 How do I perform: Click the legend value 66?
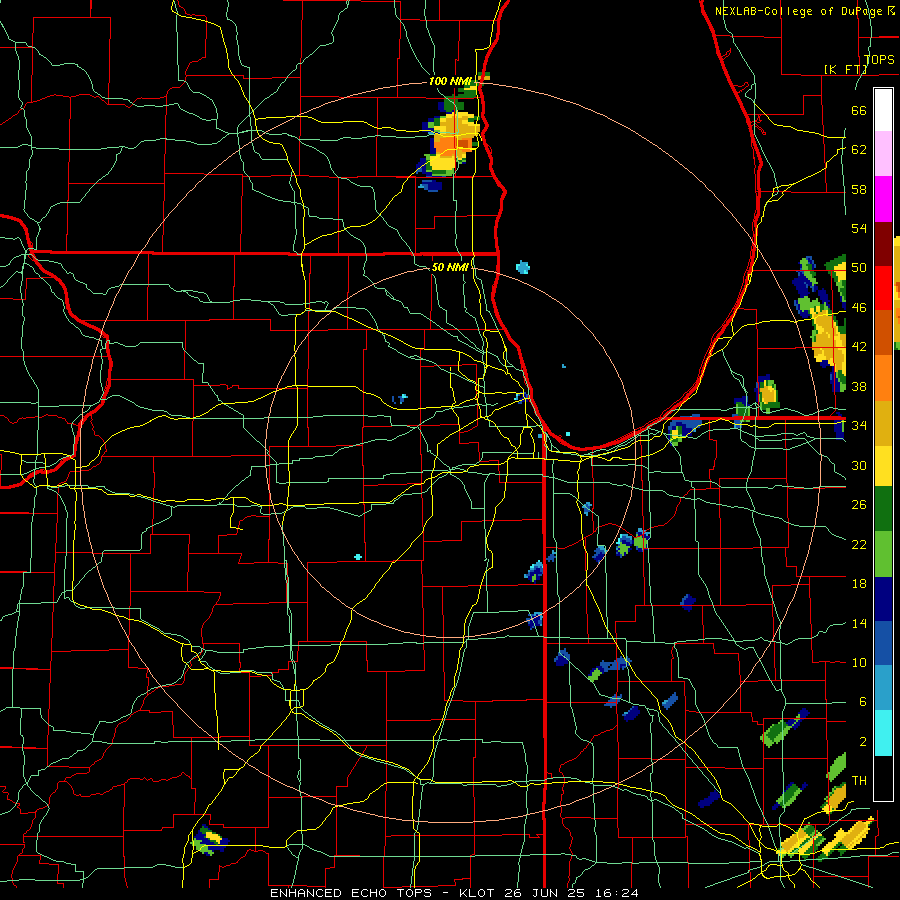coord(859,110)
